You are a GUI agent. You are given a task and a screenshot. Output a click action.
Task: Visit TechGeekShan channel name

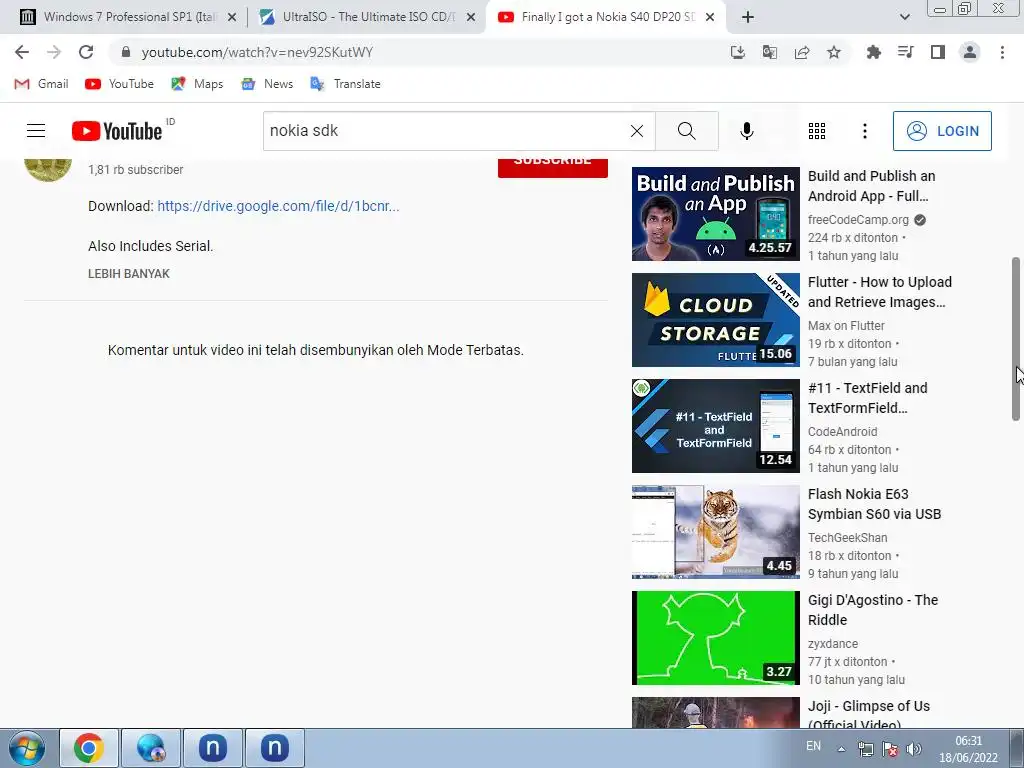(848, 537)
